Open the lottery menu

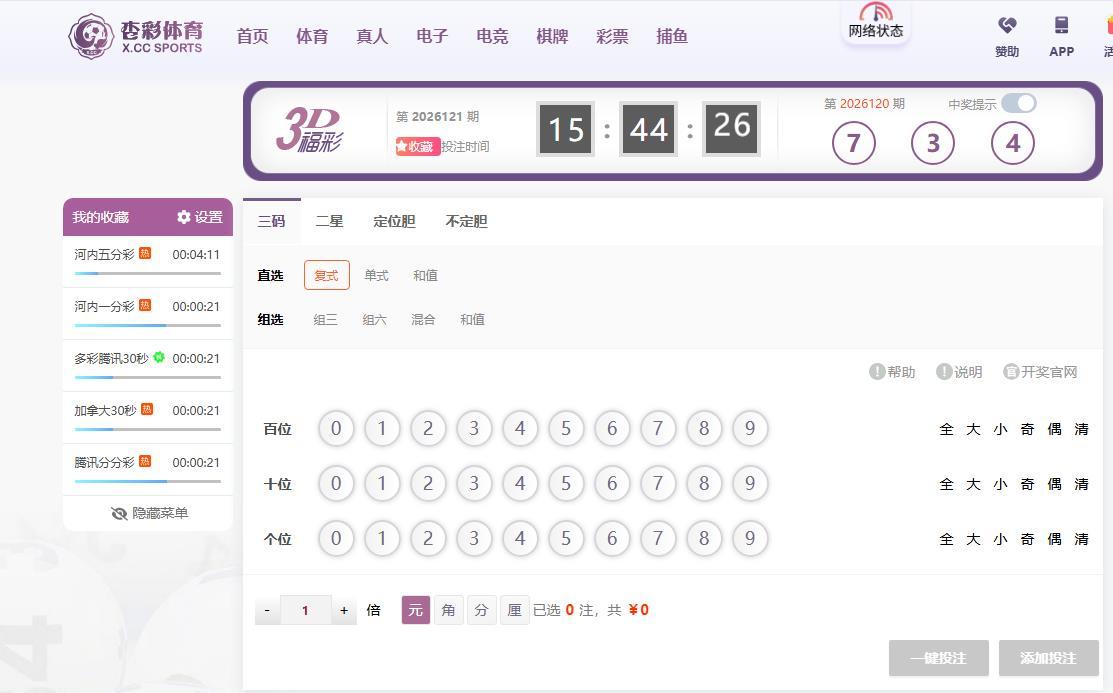(x=613, y=36)
